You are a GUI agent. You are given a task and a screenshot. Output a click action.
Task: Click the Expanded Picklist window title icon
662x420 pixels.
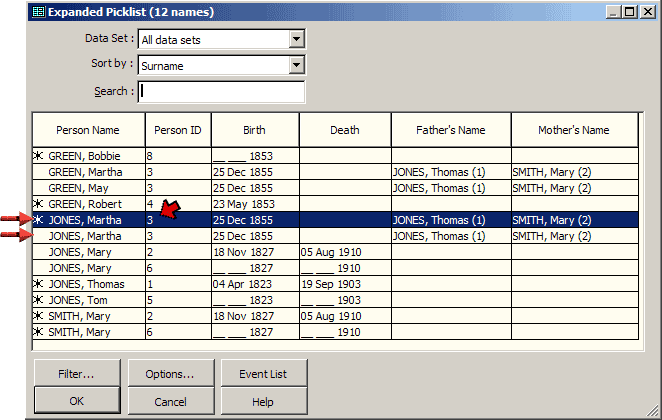point(11,12)
